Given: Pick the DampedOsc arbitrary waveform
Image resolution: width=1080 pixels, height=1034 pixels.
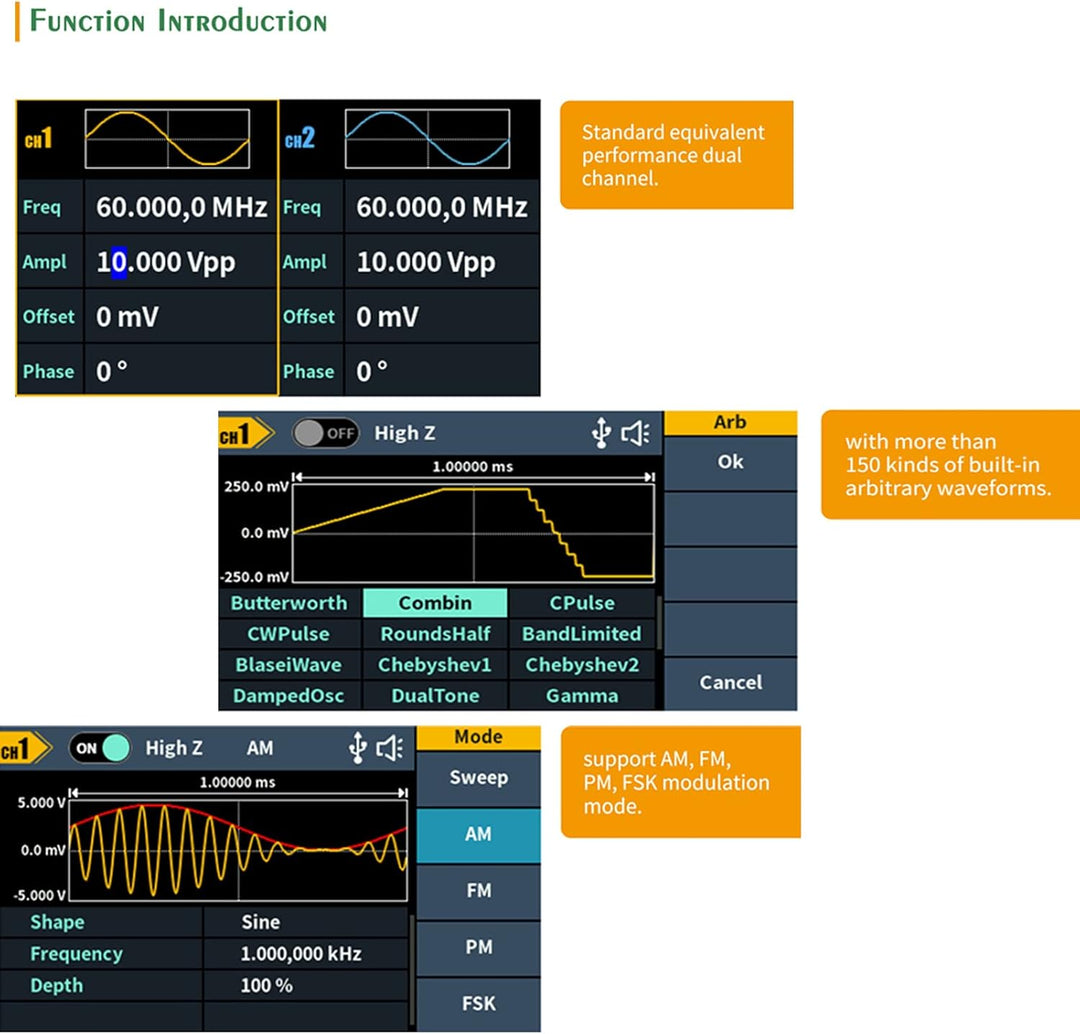Looking at the screenshot, I should pyautogui.click(x=289, y=696).
